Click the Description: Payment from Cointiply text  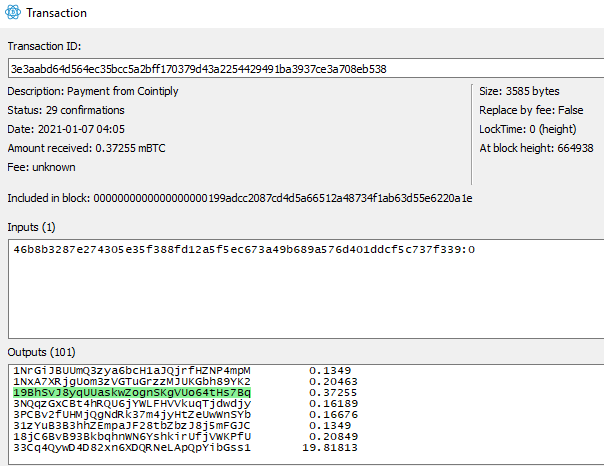[x=93, y=91]
